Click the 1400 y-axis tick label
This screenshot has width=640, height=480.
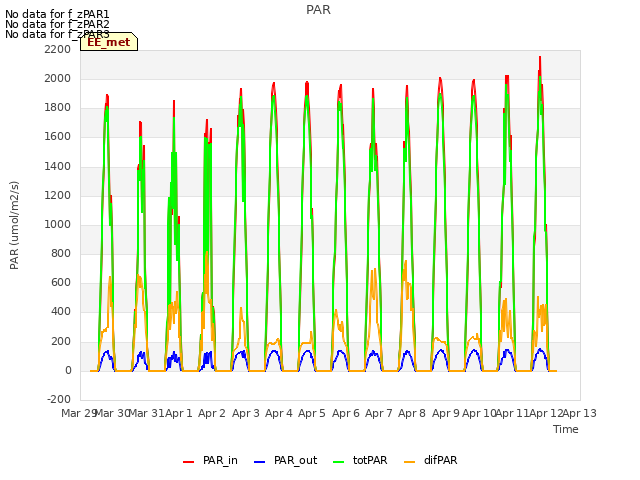58,166
